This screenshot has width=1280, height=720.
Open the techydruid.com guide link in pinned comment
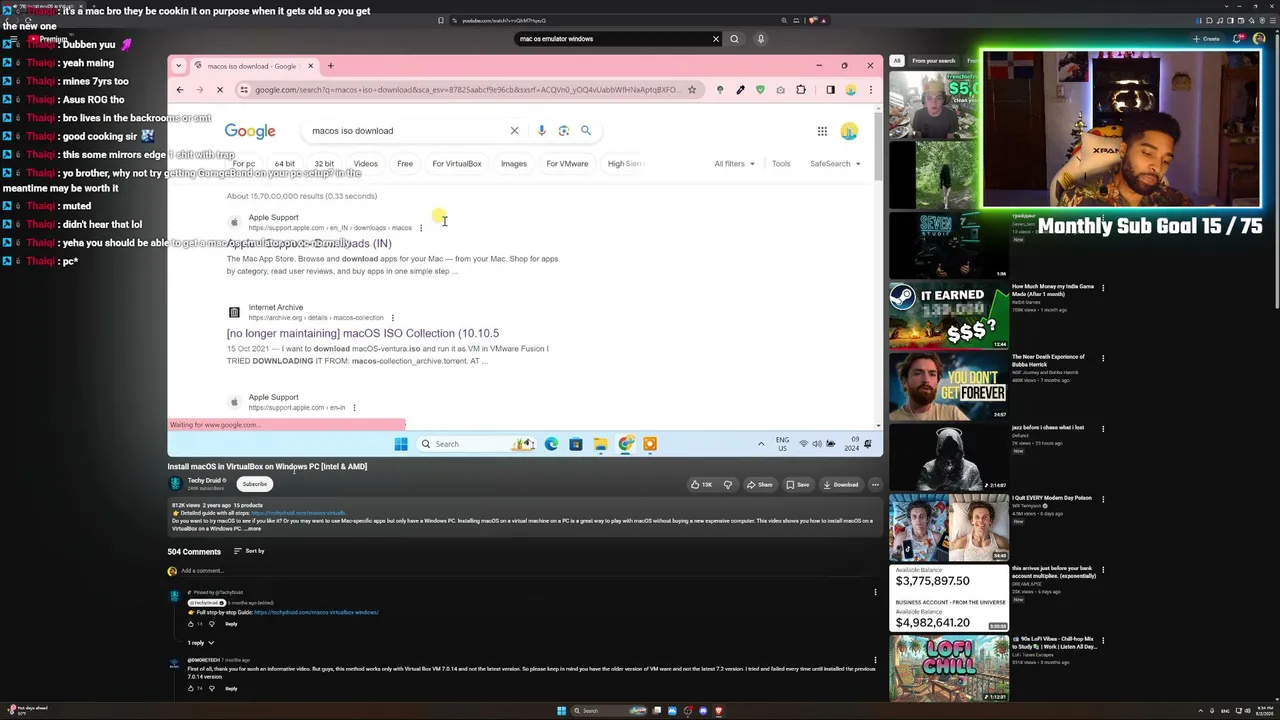[316, 612]
